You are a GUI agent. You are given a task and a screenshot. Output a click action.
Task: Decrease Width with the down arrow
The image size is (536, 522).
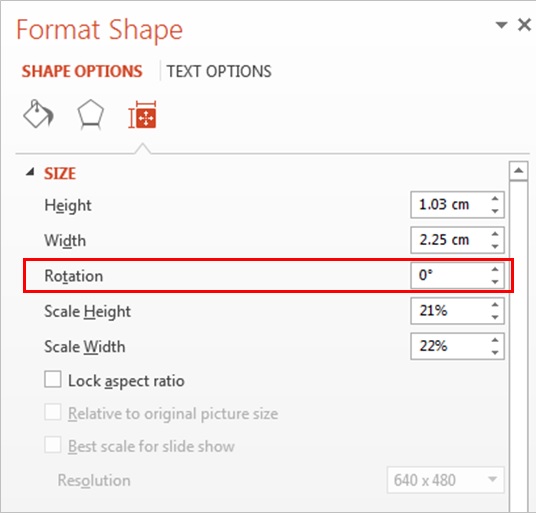tap(495, 246)
